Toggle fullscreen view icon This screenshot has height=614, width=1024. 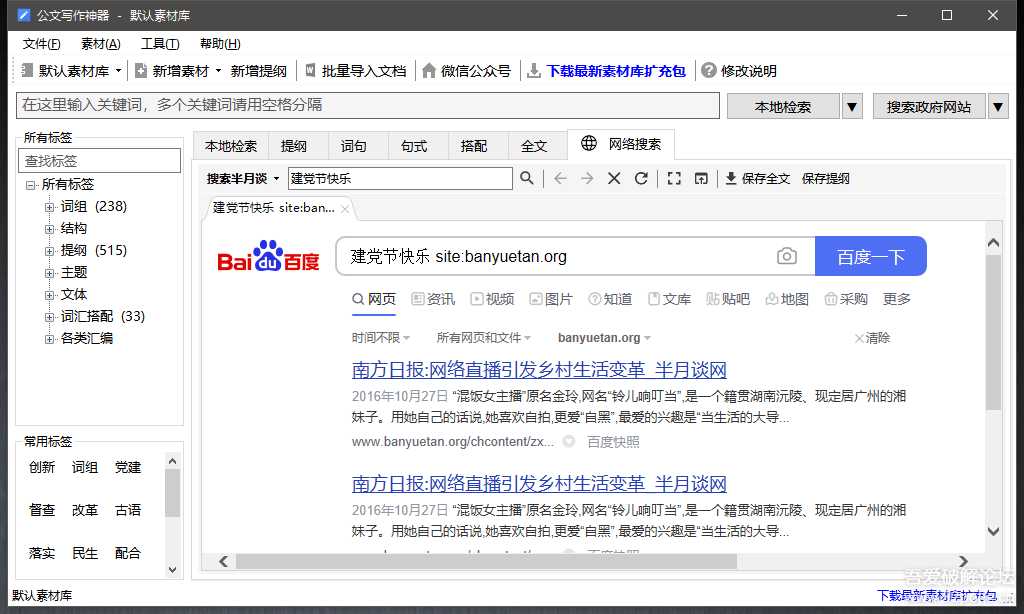point(674,178)
